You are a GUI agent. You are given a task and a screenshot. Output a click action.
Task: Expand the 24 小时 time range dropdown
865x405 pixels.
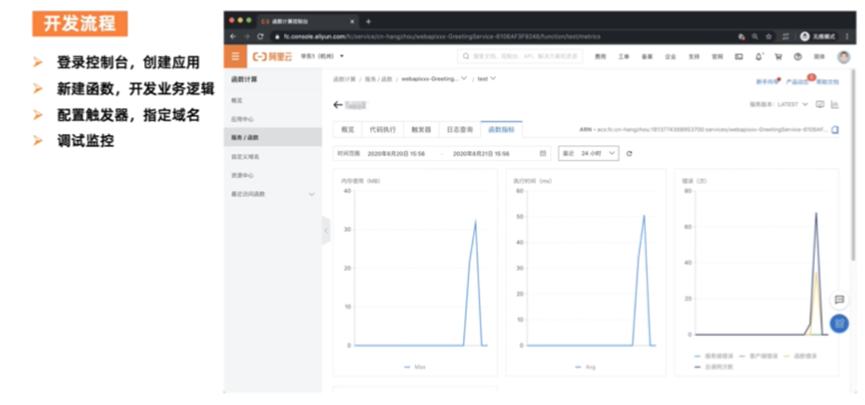click(x=589, y=153)
